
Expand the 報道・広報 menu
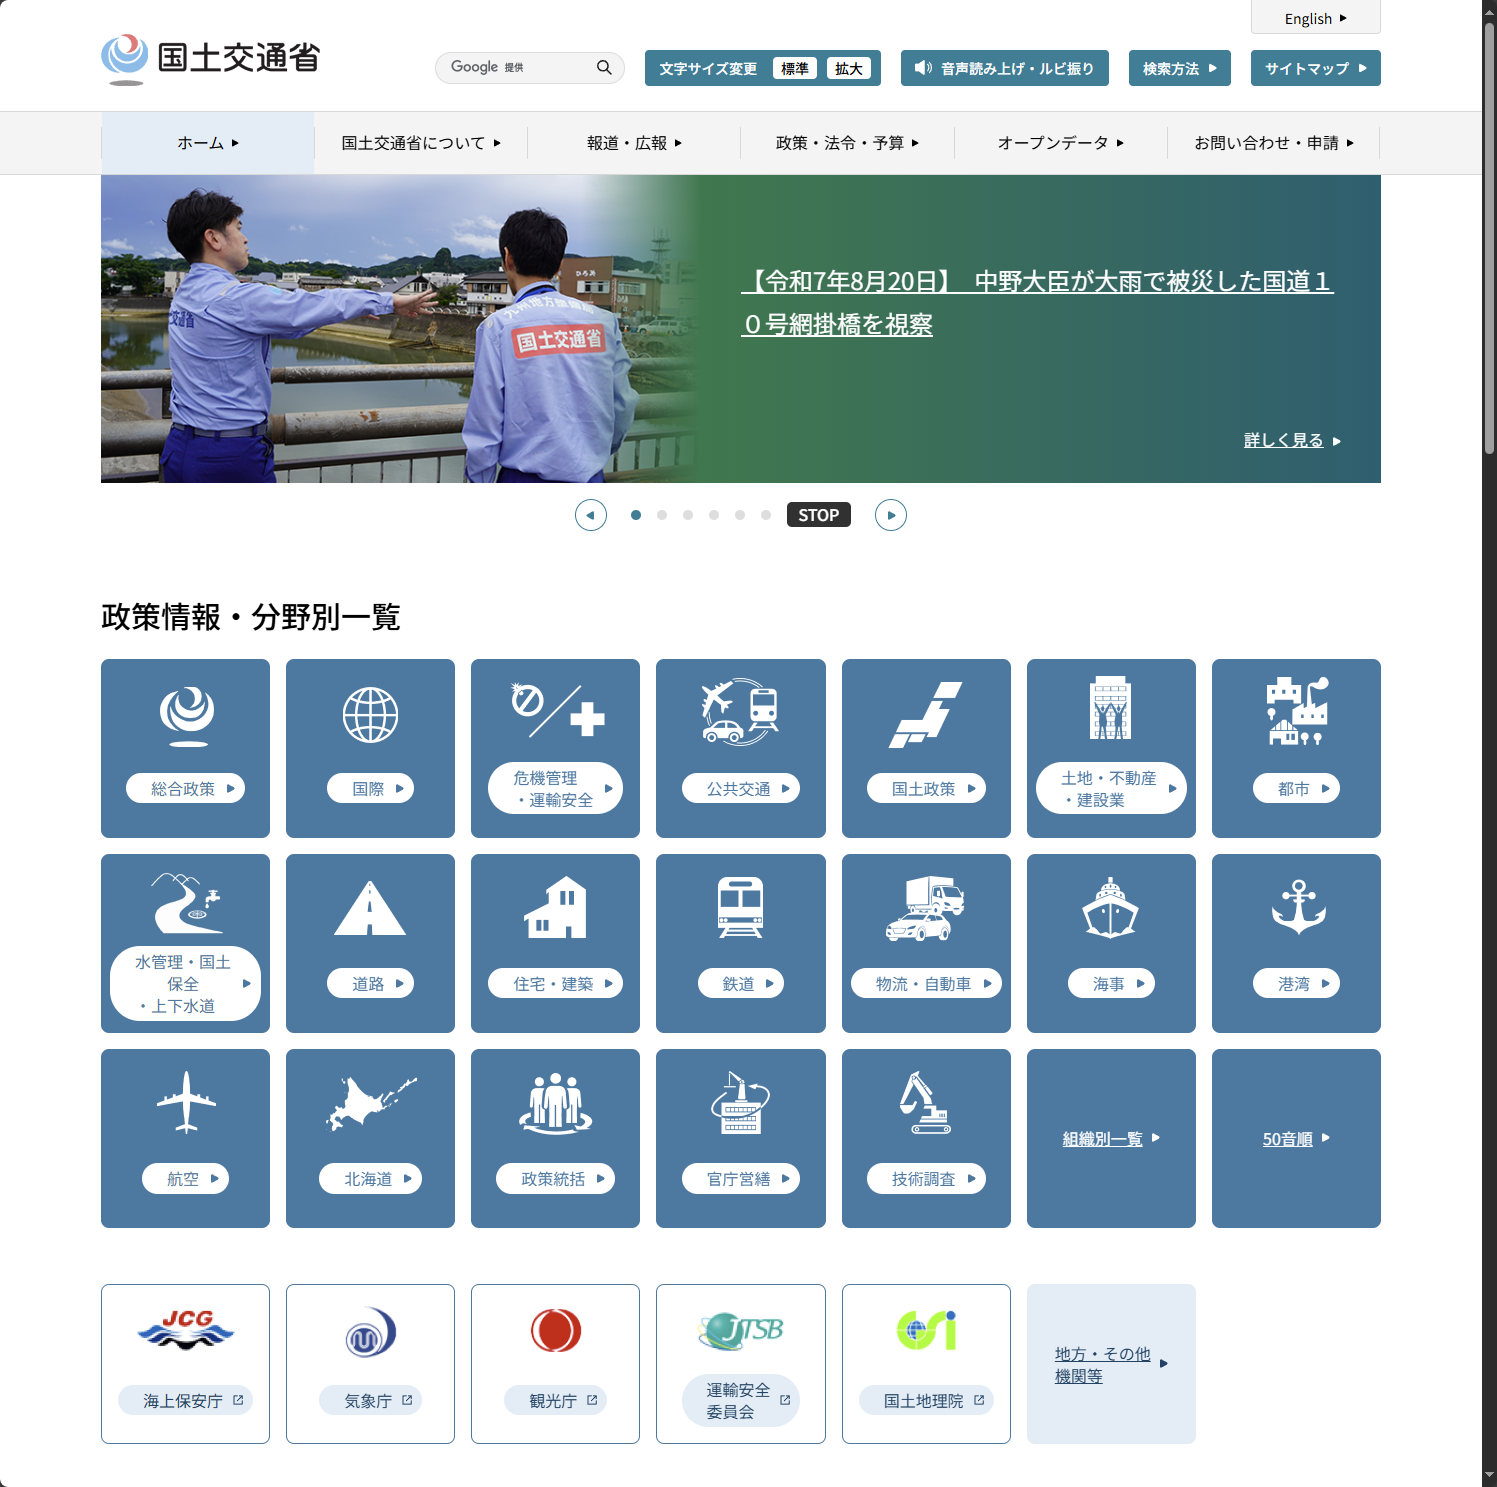click(634, 143)
